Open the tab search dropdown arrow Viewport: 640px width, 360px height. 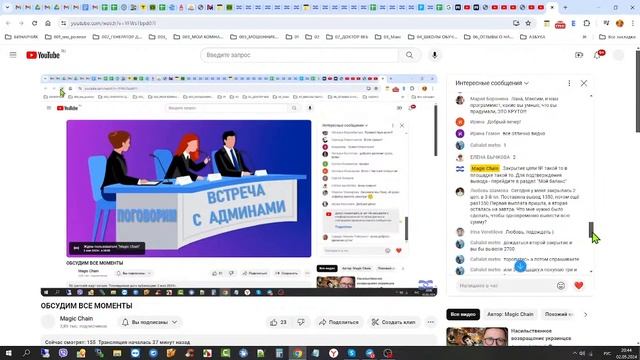pyautogui.click(x=7, y=7)
